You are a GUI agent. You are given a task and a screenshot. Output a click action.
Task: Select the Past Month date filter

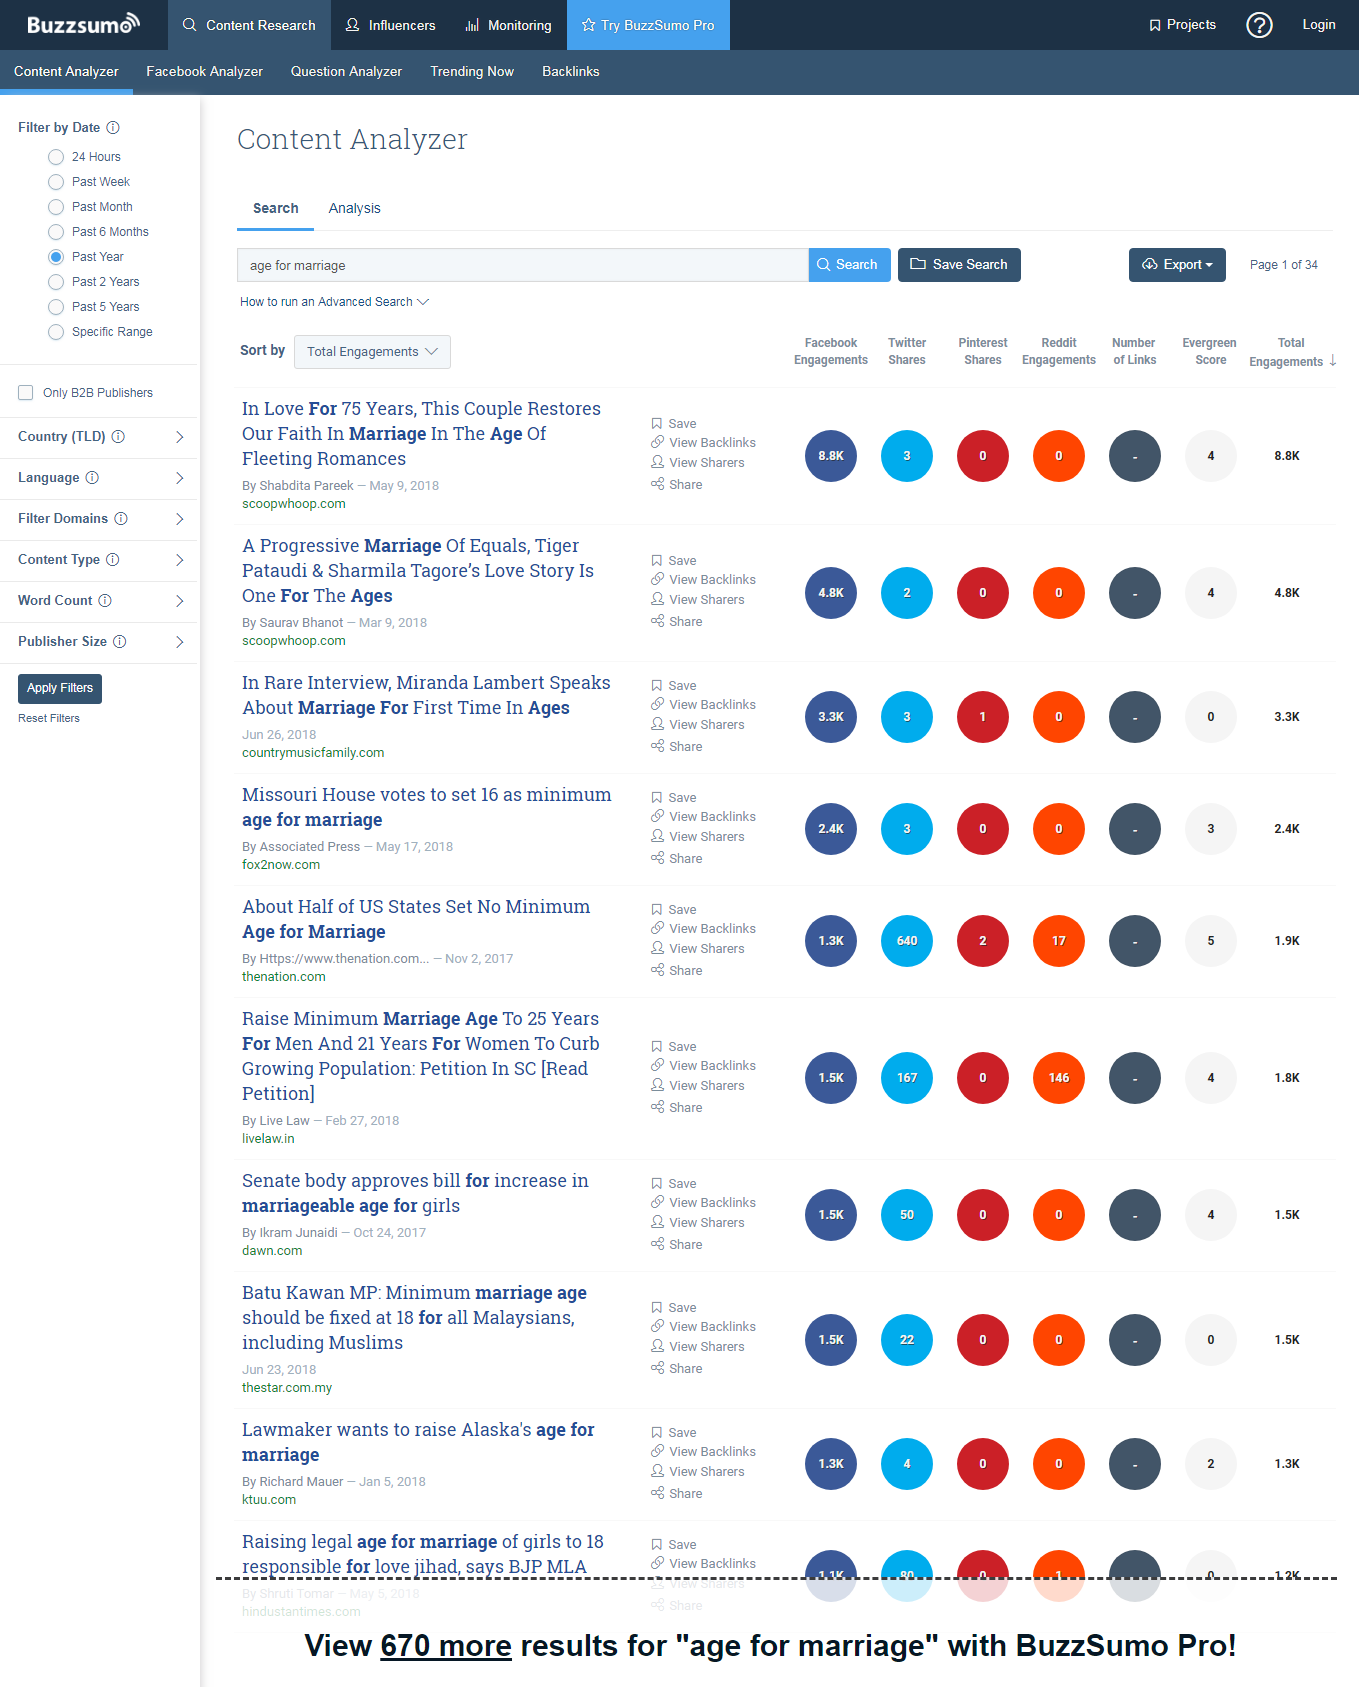point(56,207)
